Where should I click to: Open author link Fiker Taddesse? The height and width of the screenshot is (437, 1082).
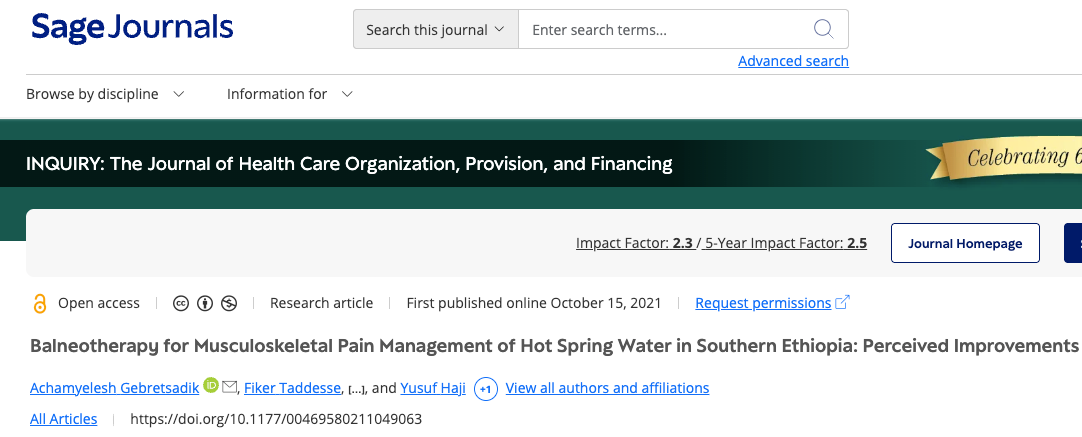(x=292, y=388)
